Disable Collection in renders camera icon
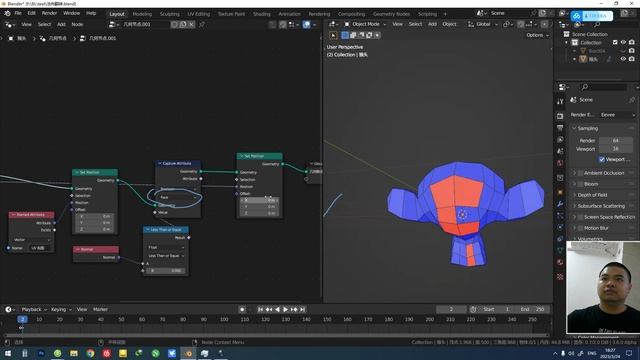This screenshot has height=360, width=640. pyautogui.click(x=632, y=42)
